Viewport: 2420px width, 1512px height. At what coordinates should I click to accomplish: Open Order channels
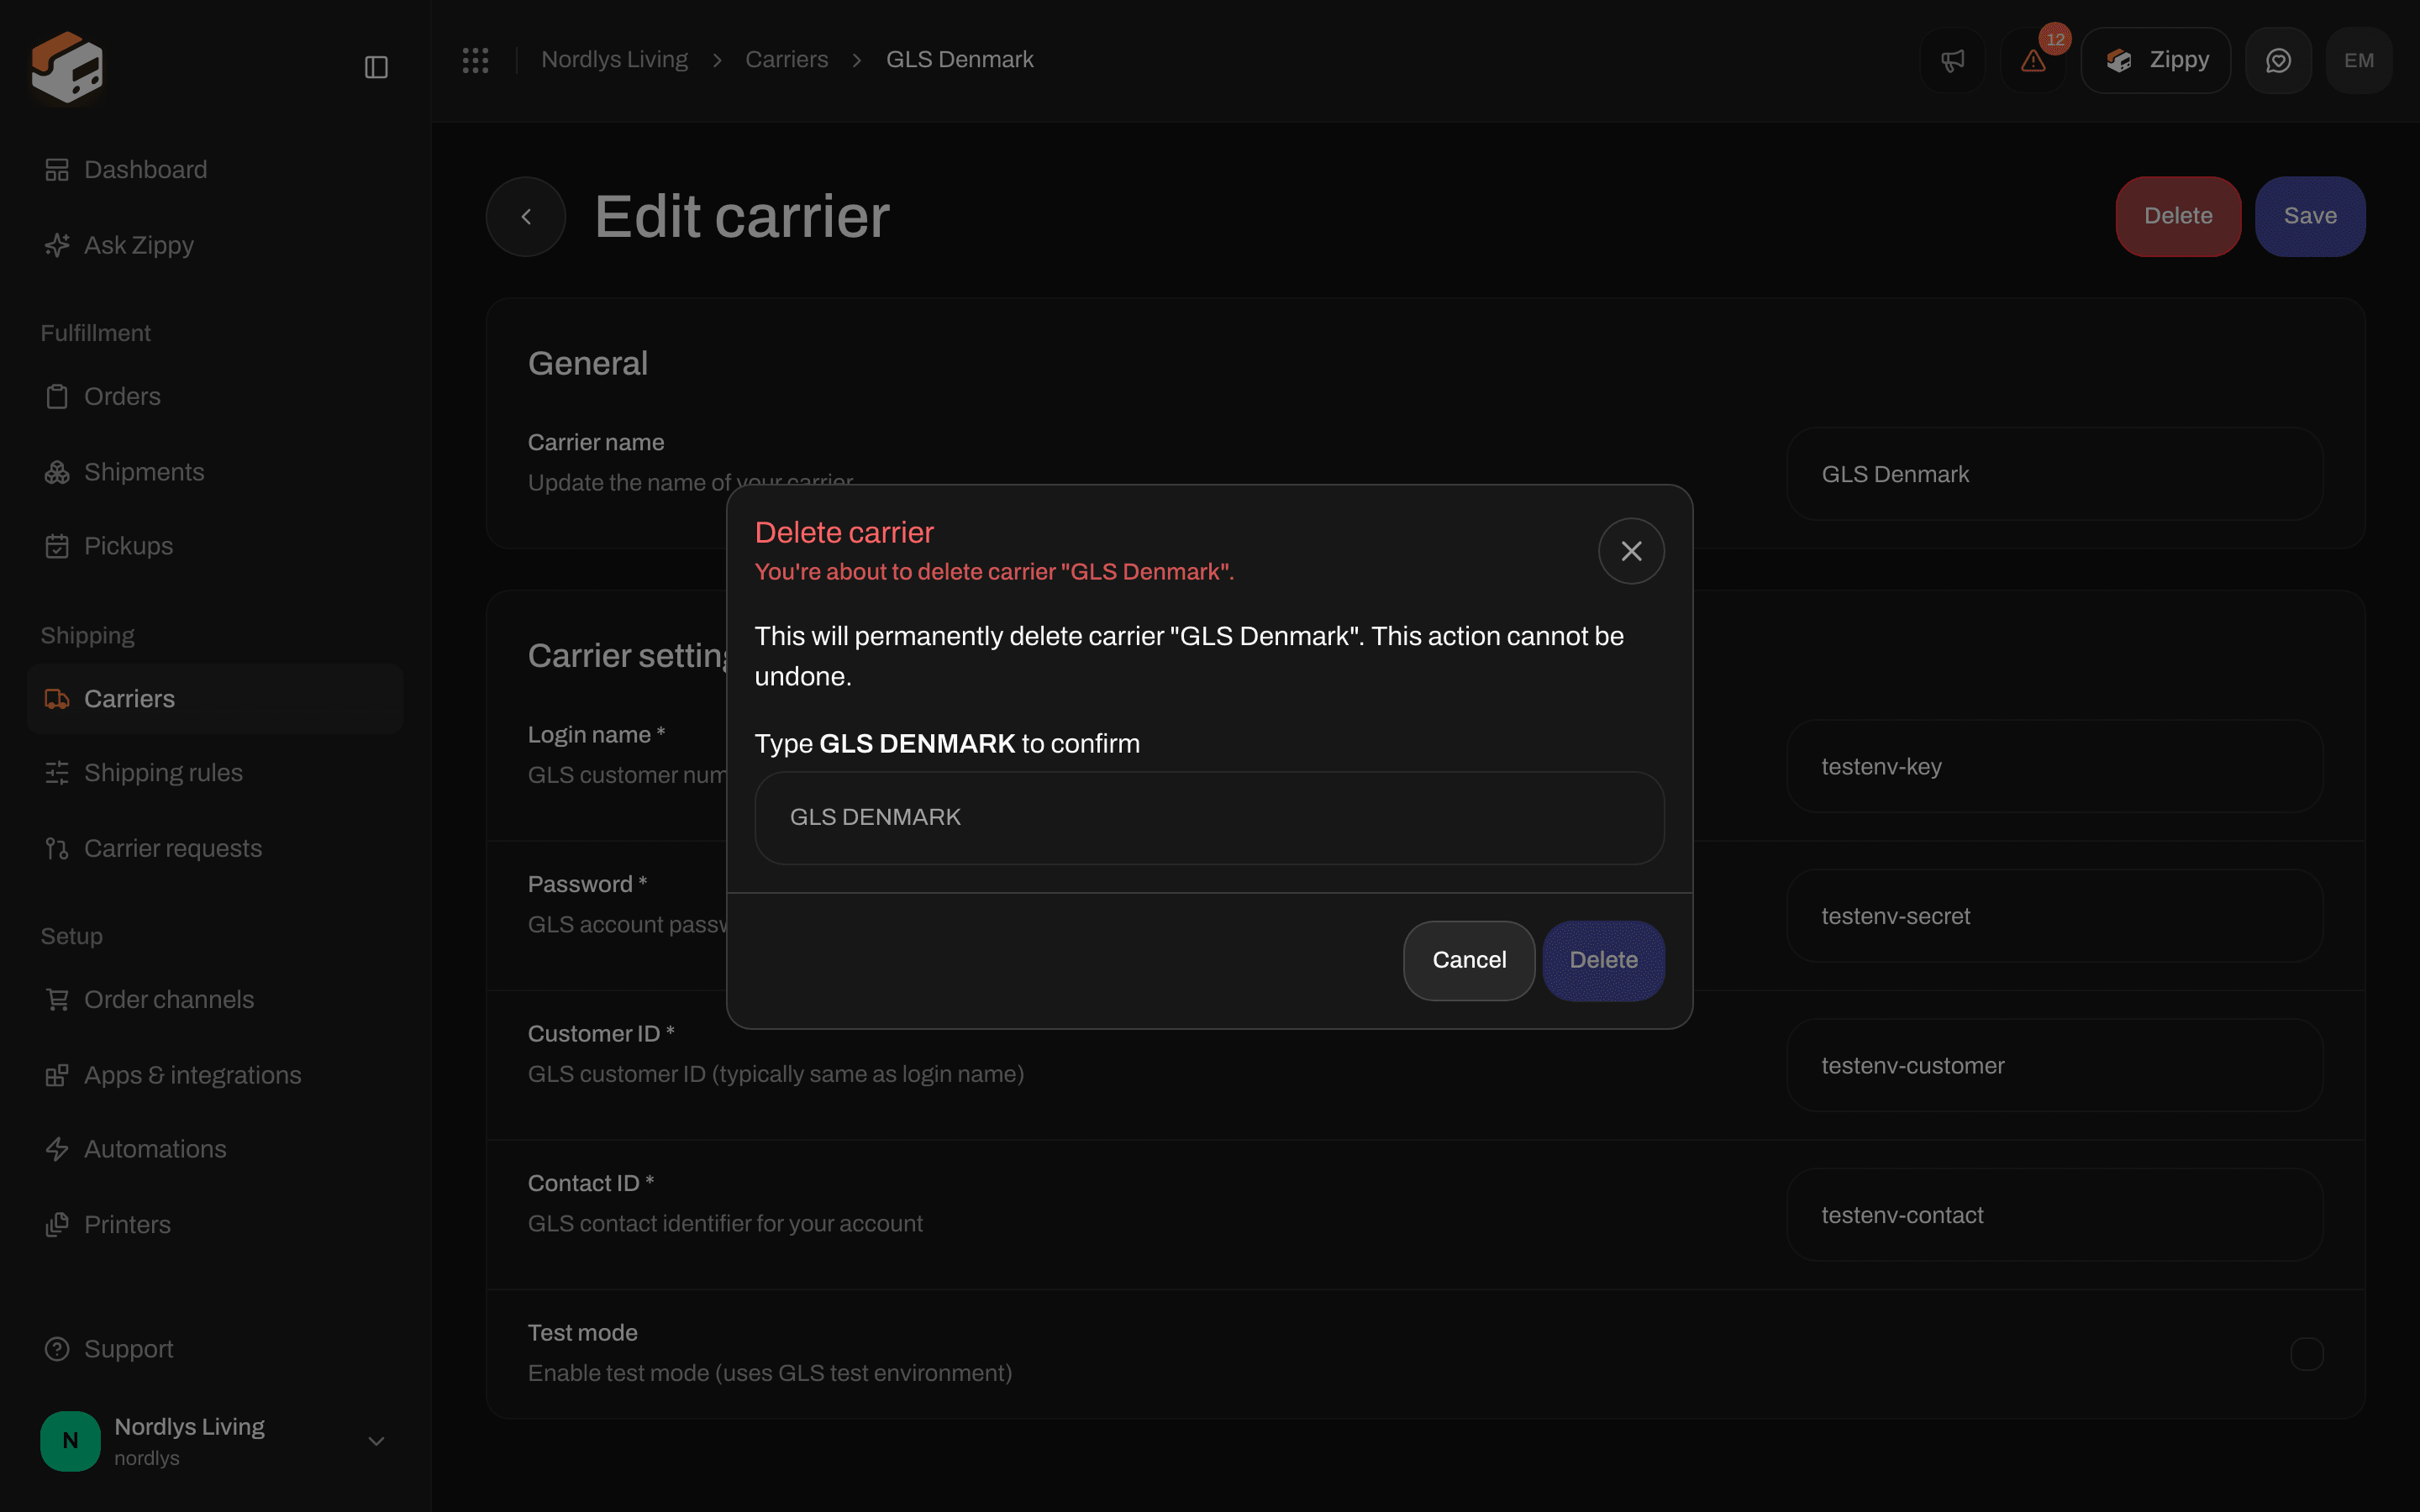215,1000
